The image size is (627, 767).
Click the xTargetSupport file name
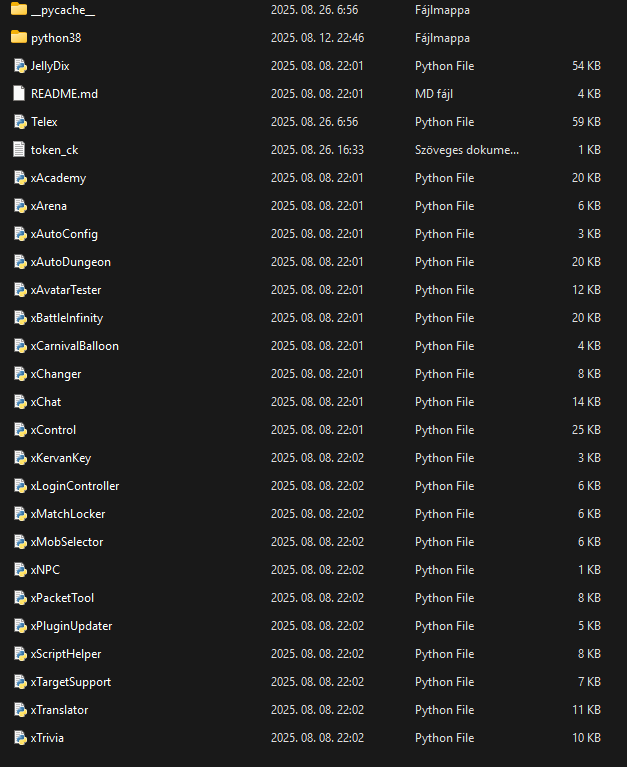coord(71,682)
